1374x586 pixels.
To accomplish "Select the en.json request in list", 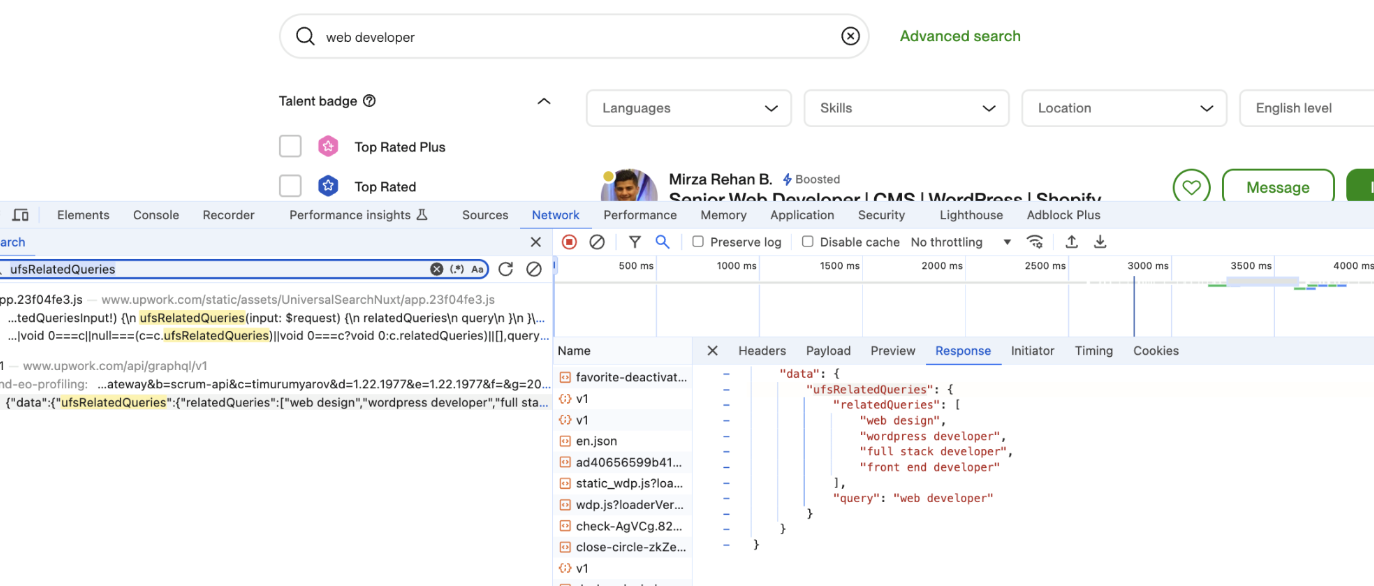I will pos(596,441).
